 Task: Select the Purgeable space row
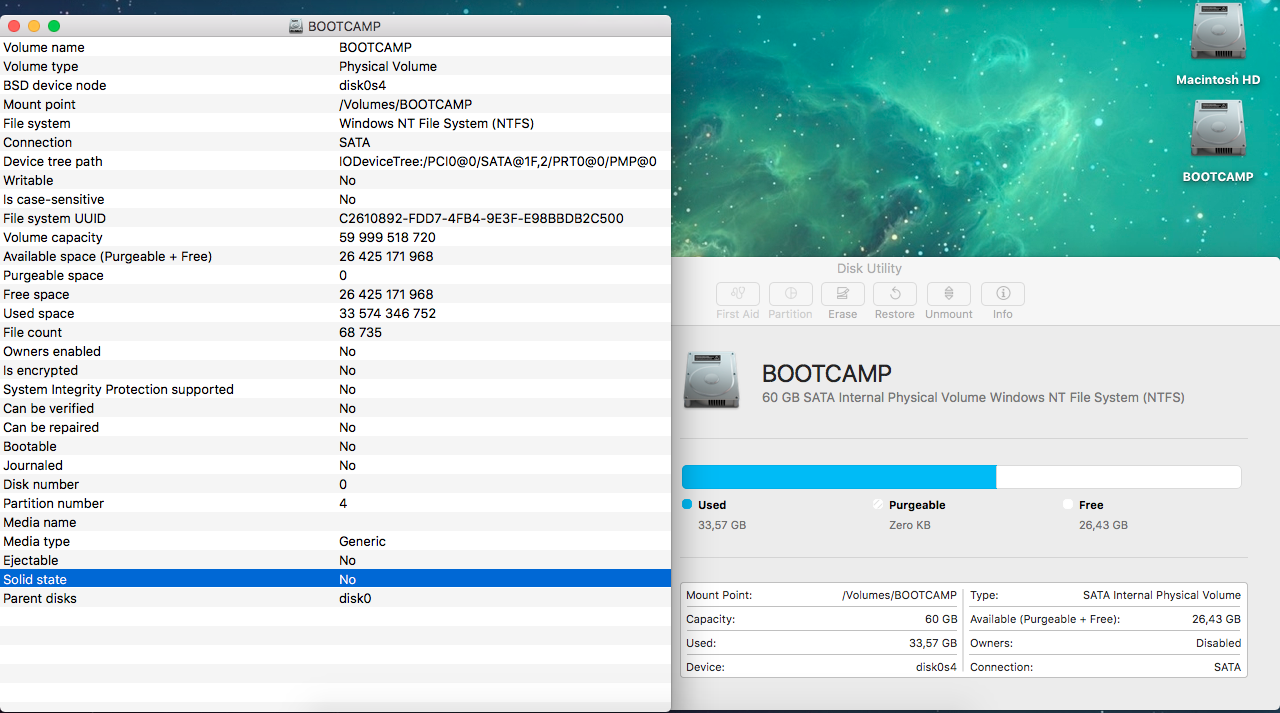pyautogui.click(x=335, y=275)
